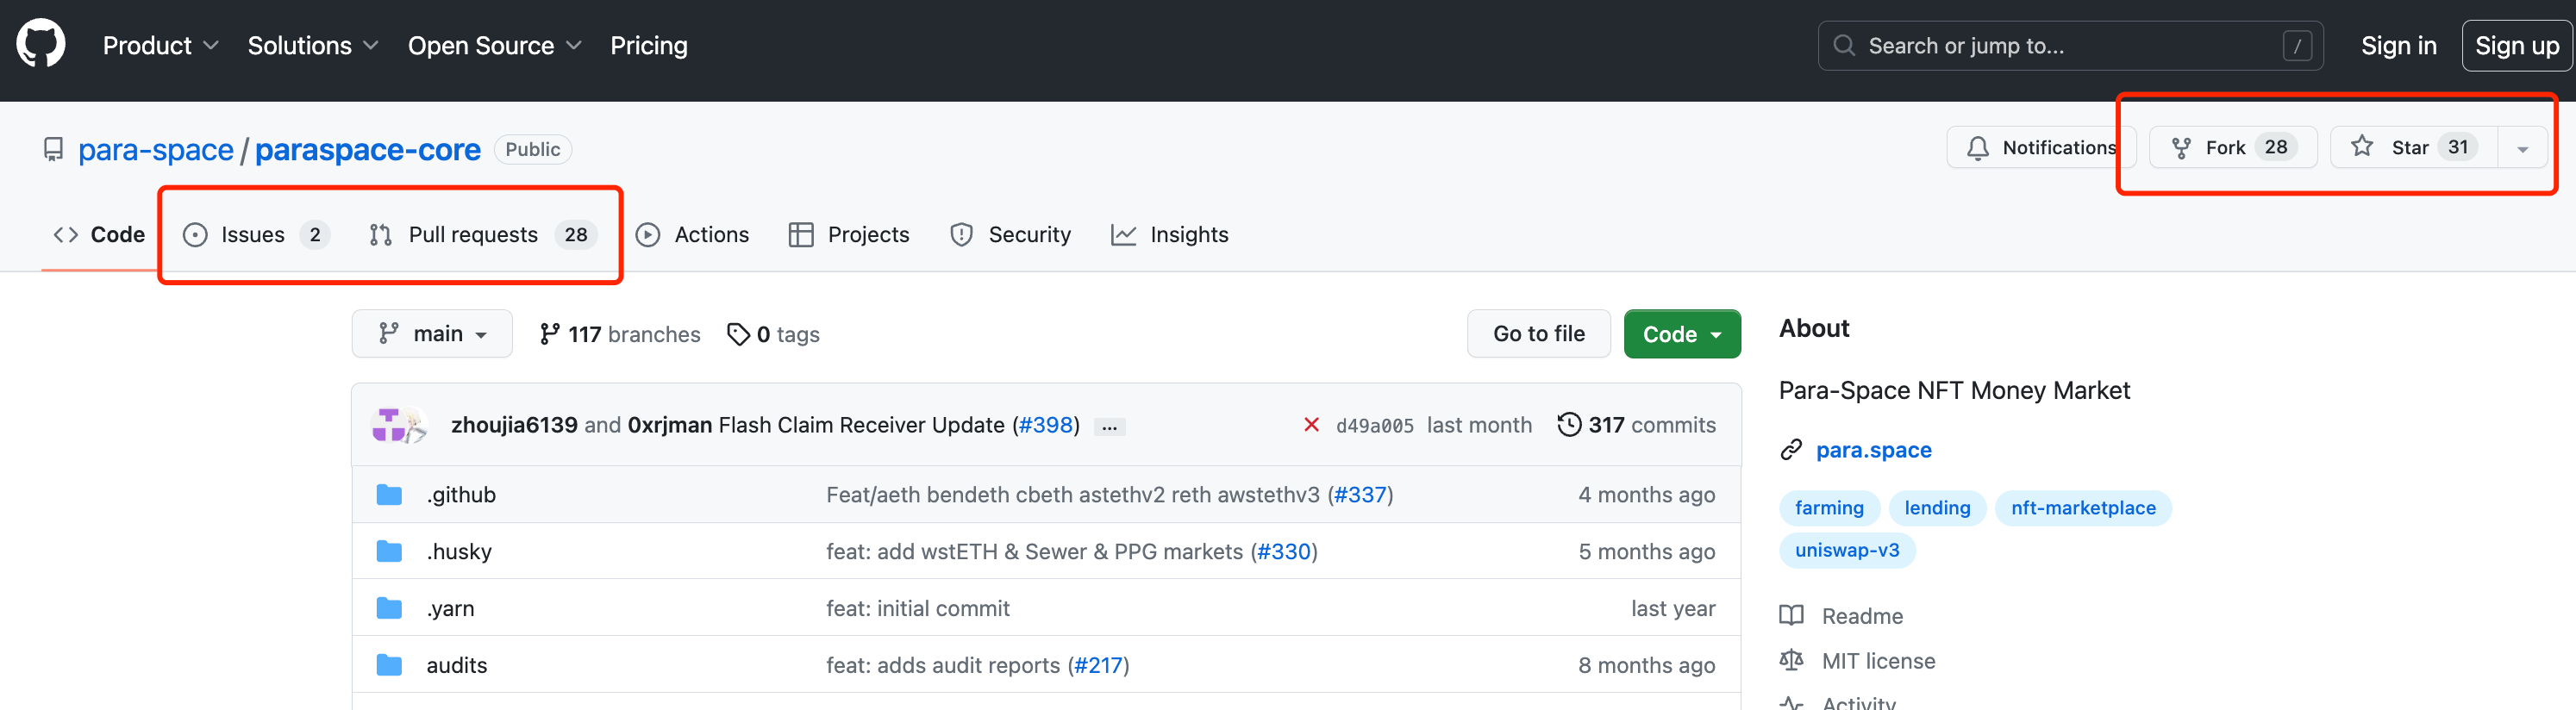Click the slash shortcut key icon in search

point(2297,46)
